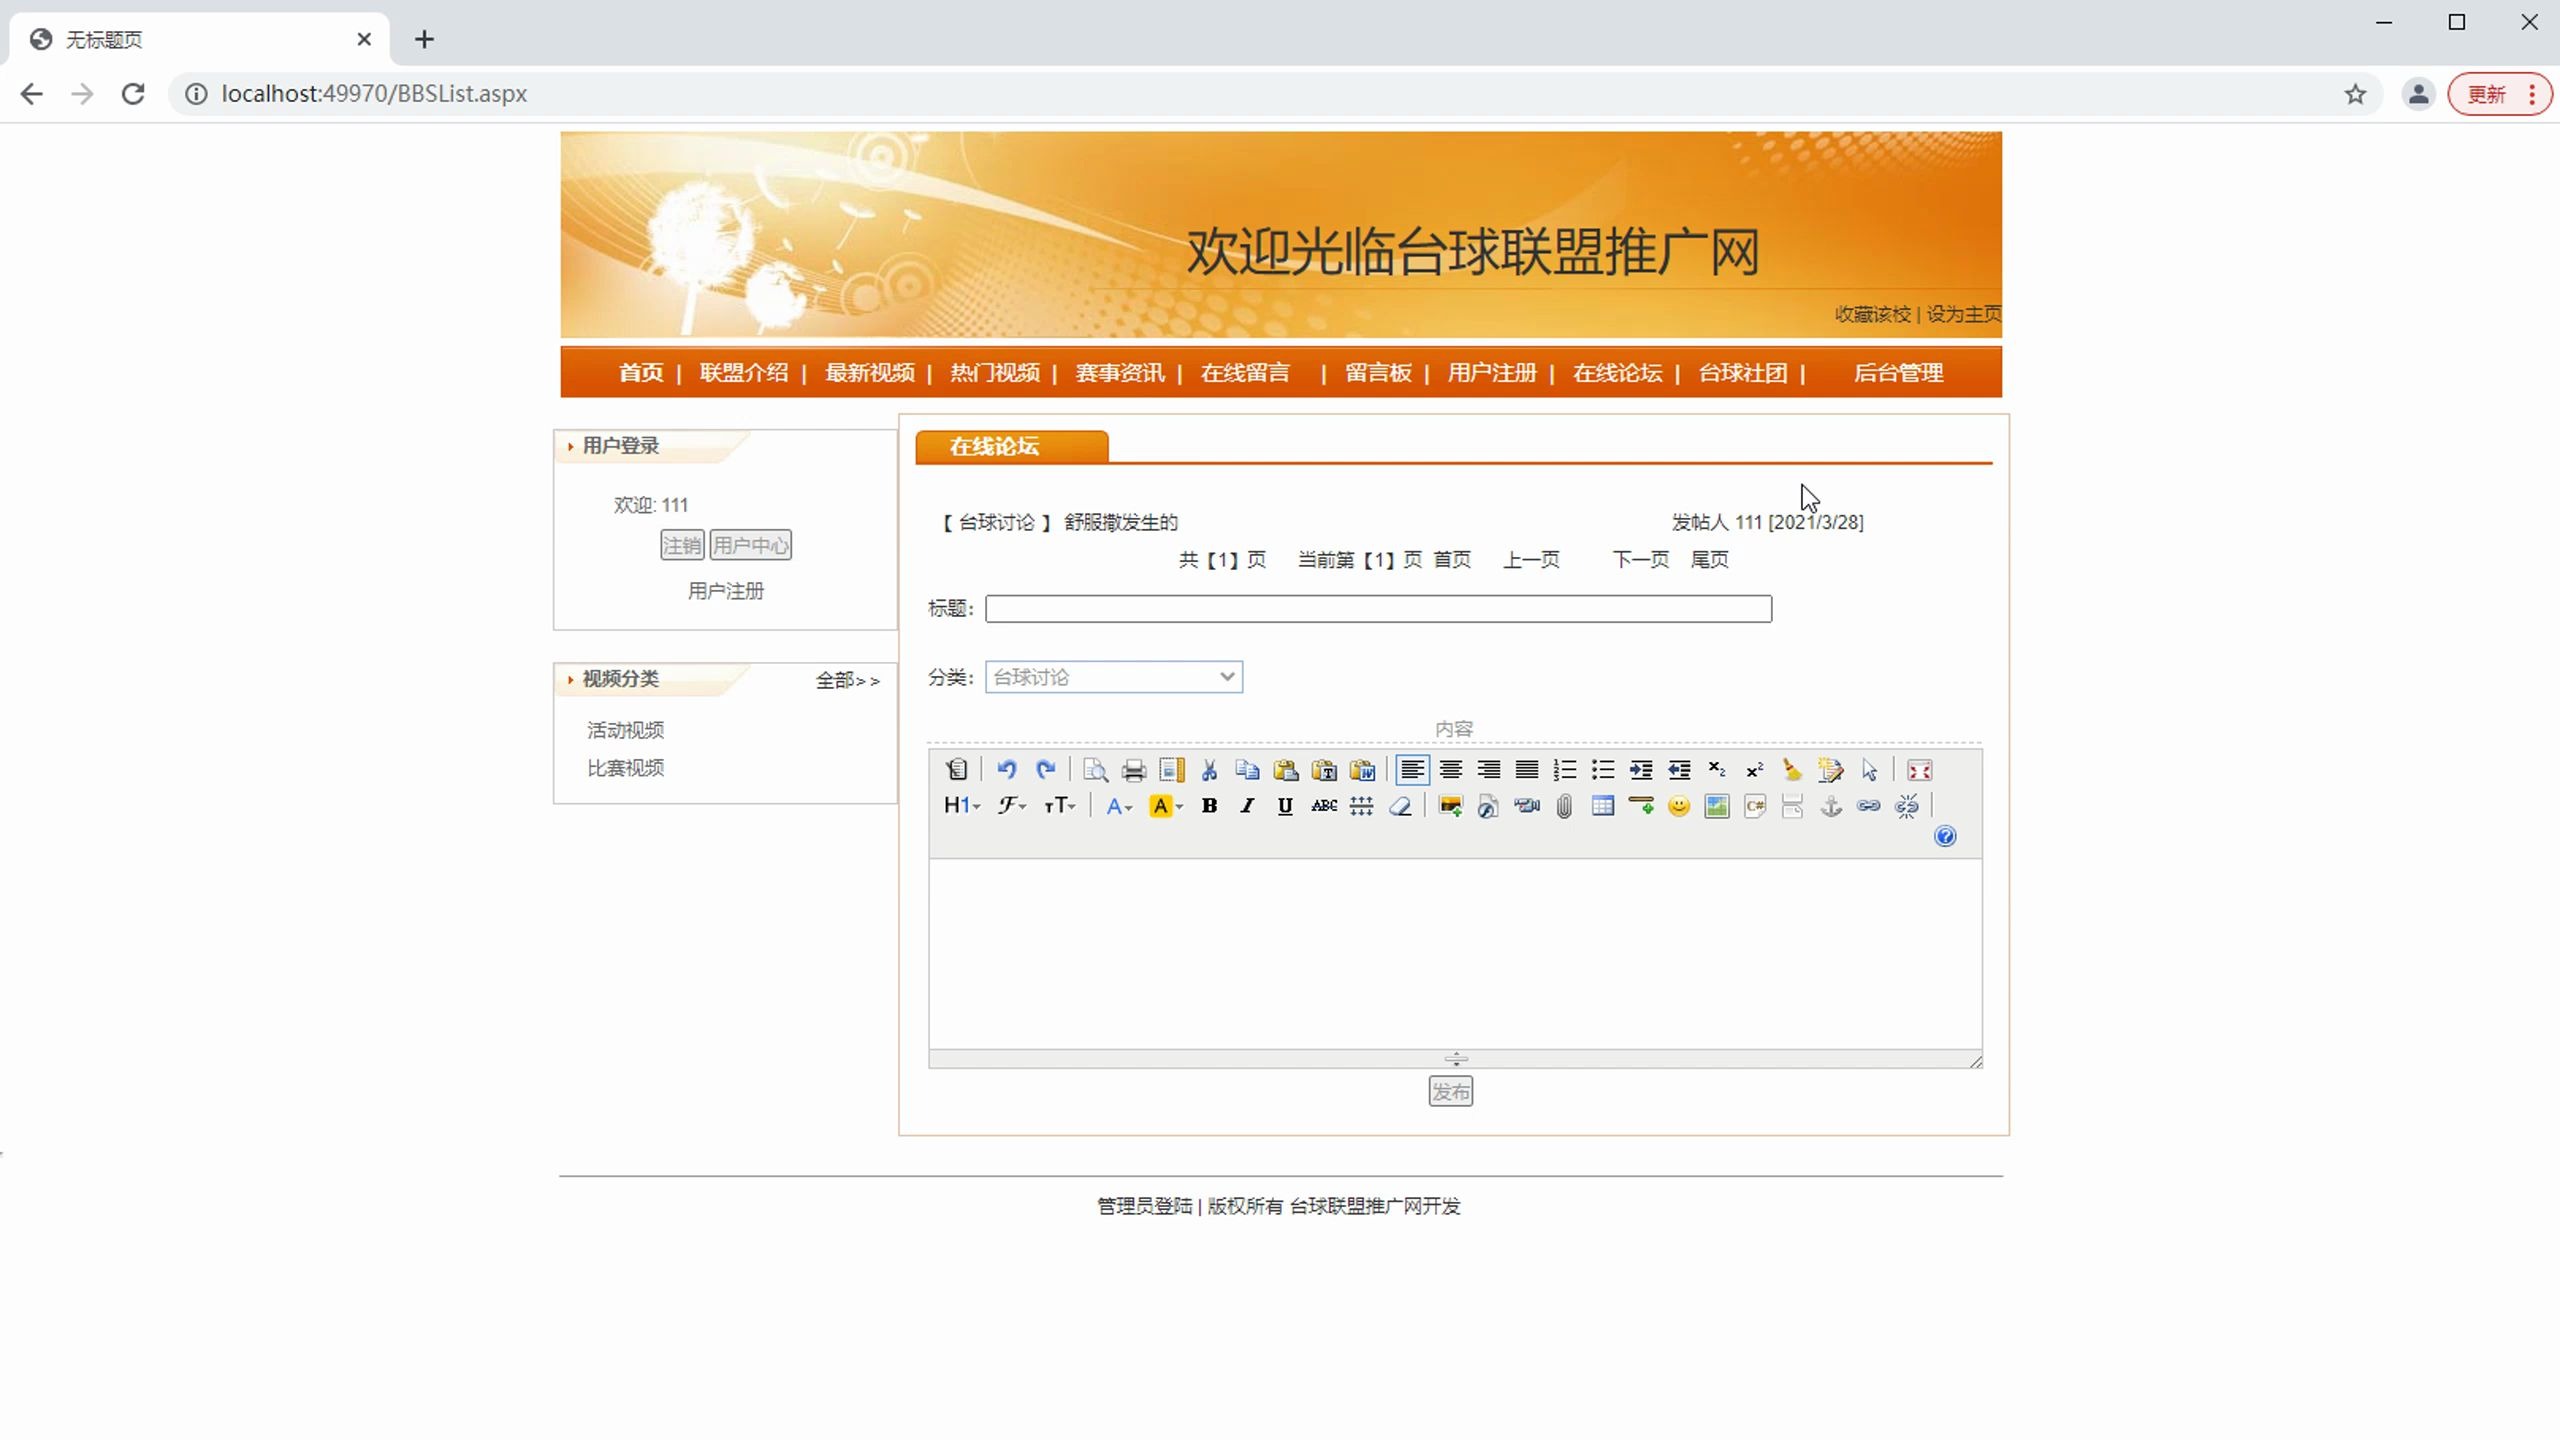Insert a map using the landscape icon

[x=1717, y=805]
